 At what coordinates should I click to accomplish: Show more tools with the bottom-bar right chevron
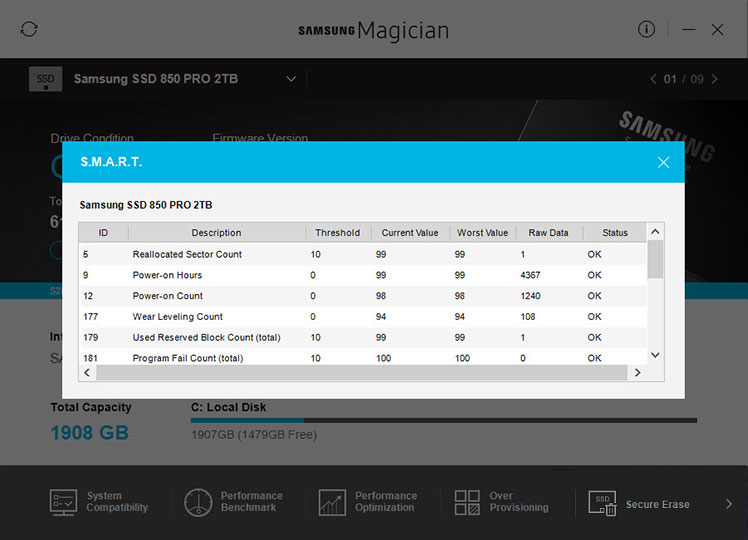click(729, 504)
